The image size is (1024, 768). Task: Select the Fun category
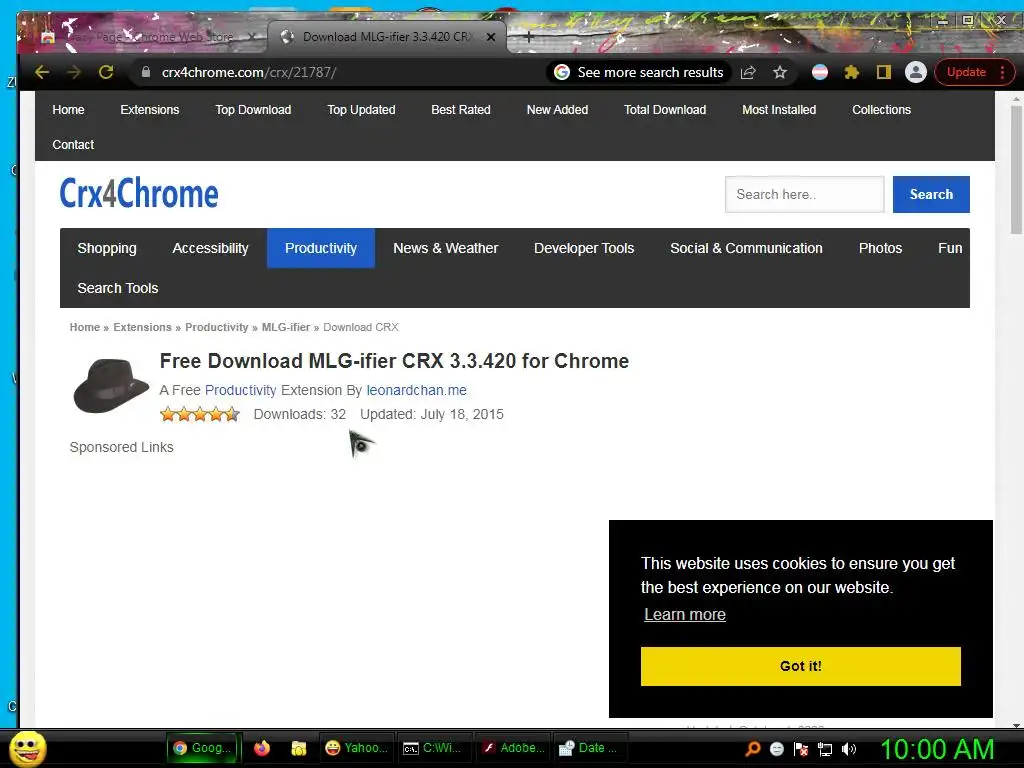[x=950, y=248]
